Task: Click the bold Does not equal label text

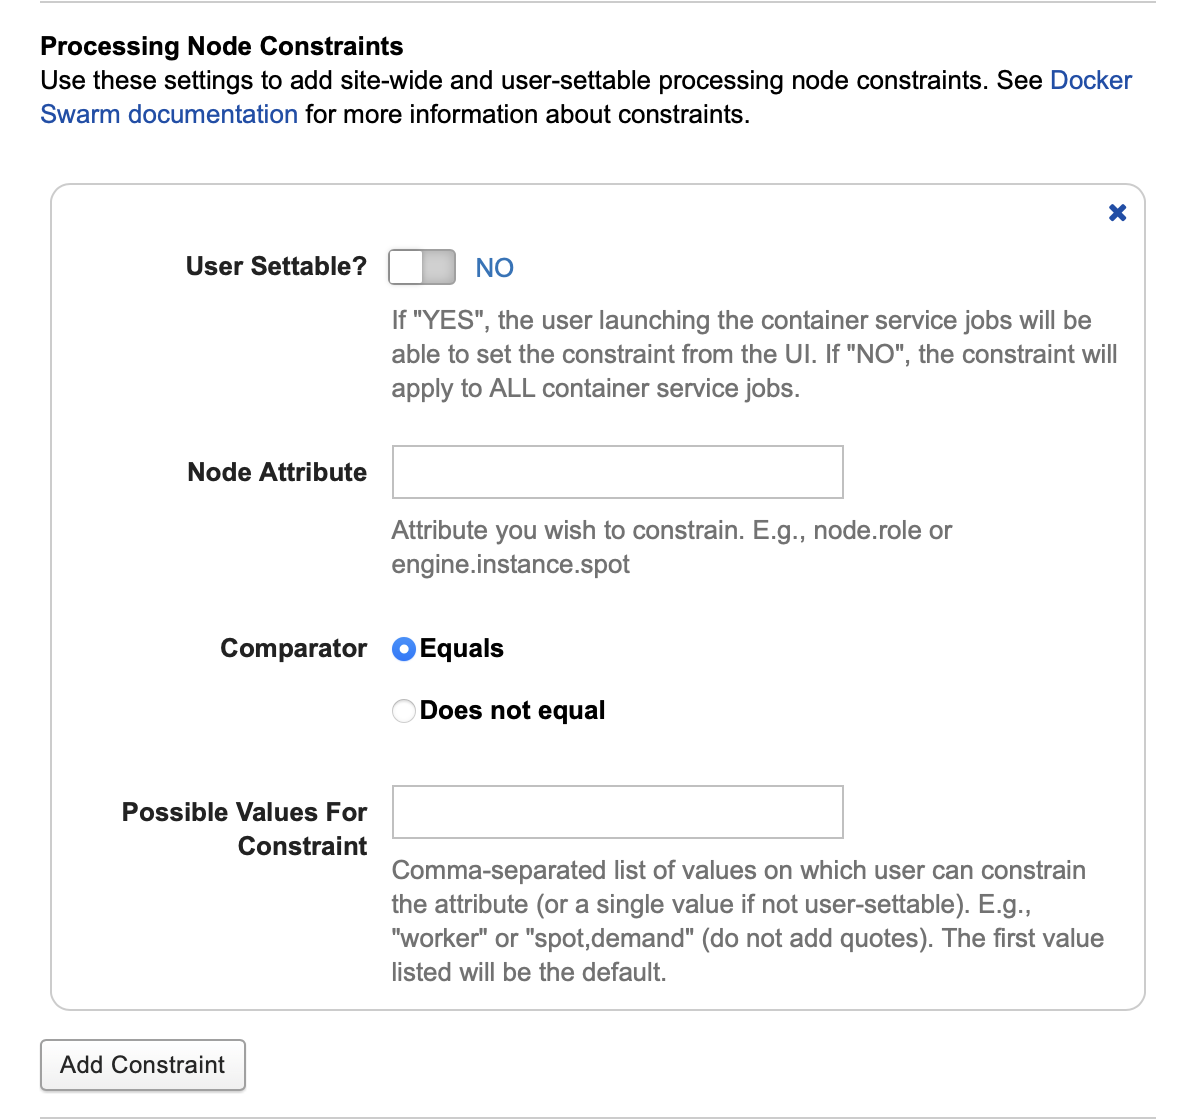Action: point(513,711)
